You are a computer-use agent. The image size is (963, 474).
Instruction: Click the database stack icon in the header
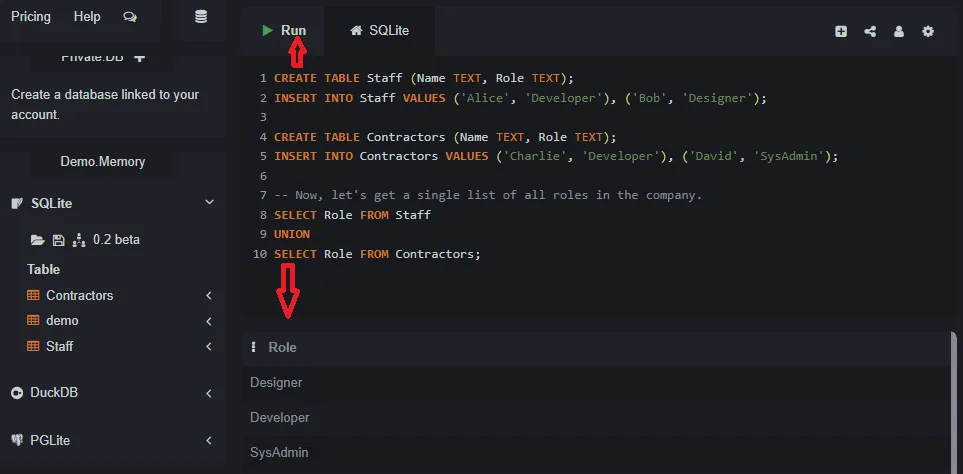tap(201, 17)
